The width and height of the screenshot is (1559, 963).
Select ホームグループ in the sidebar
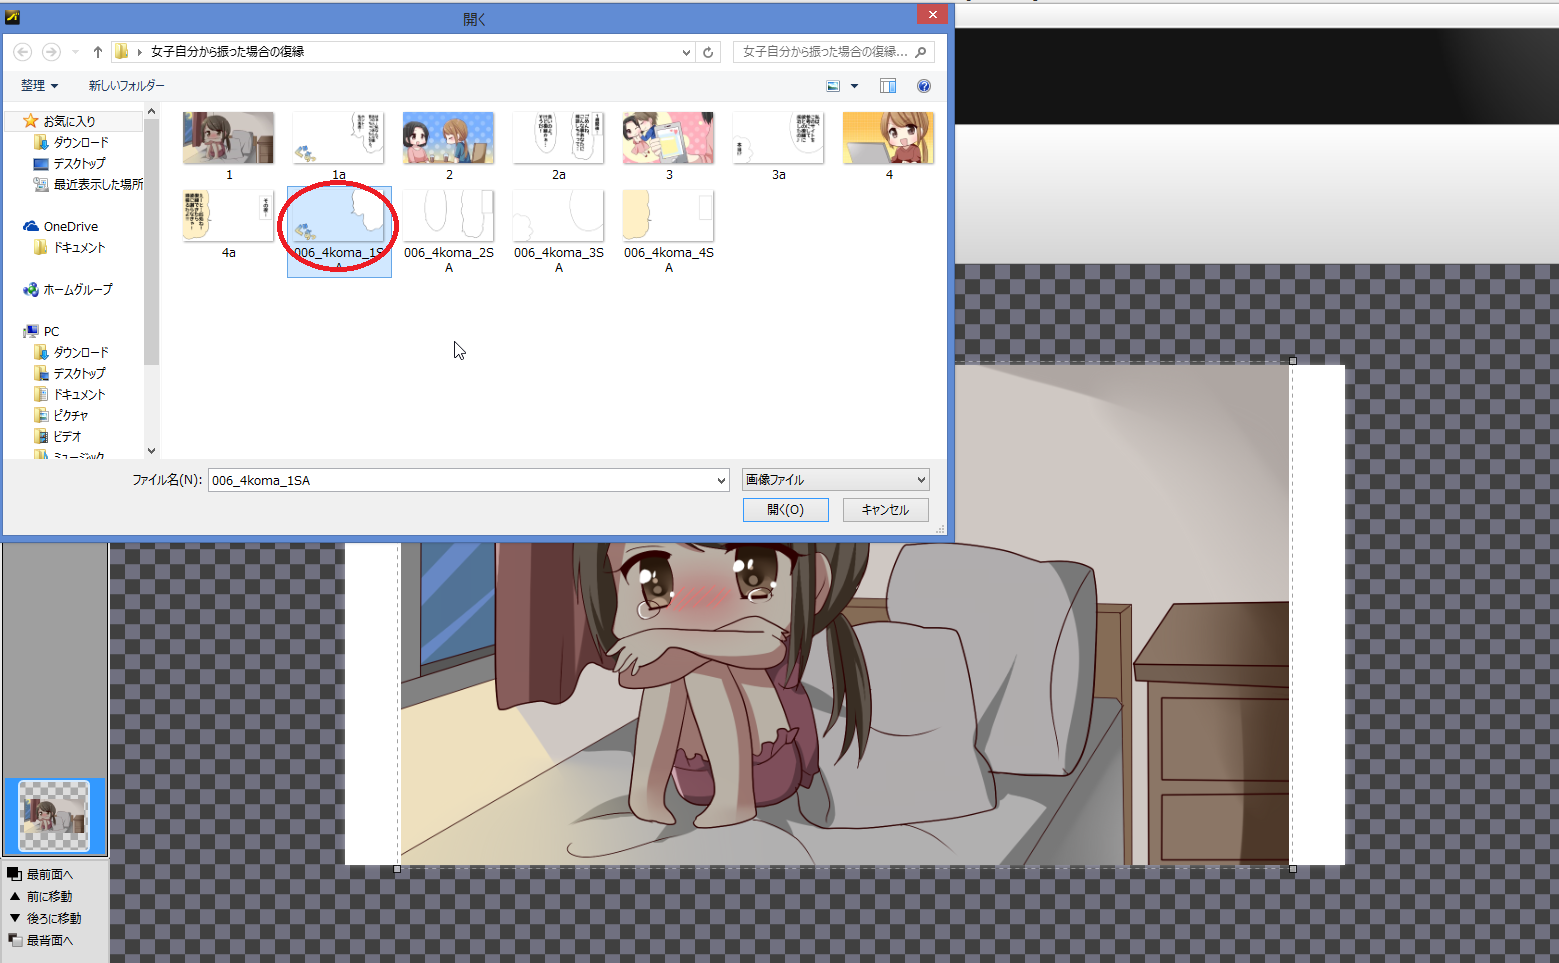77,290
